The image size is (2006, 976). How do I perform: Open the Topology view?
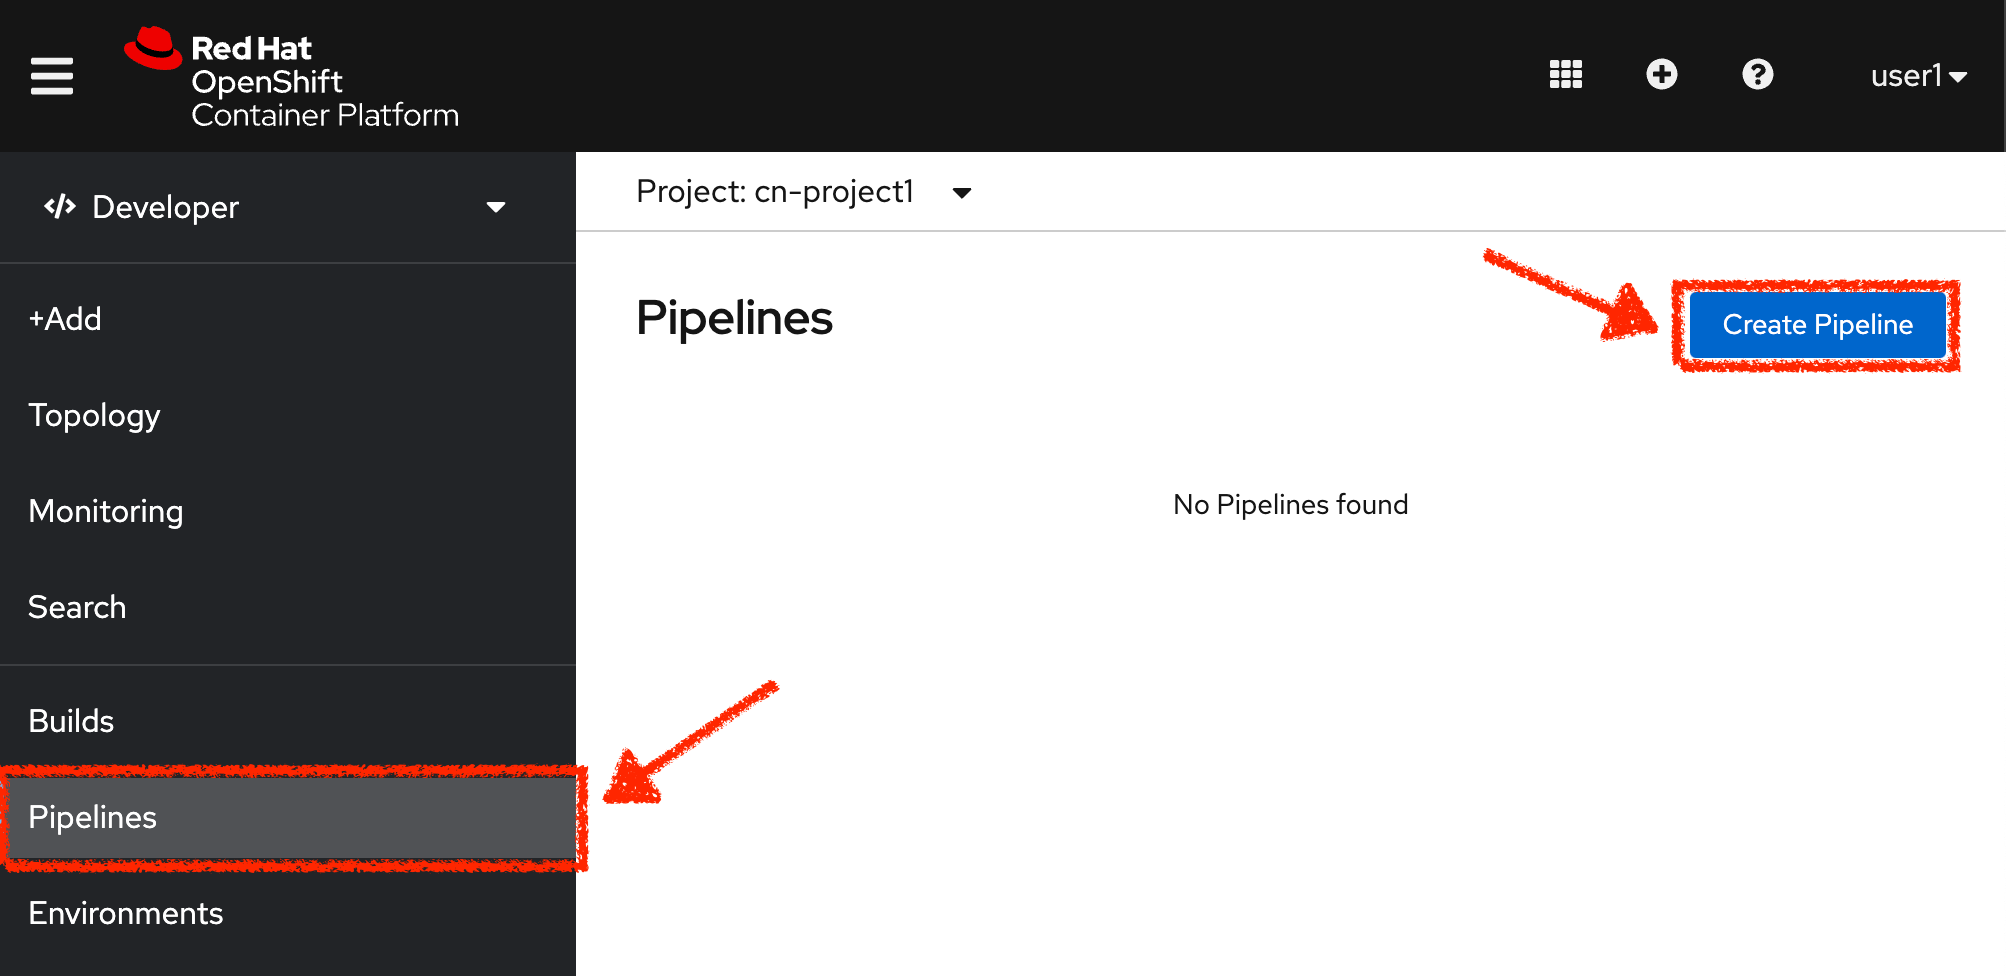tap(94, 415)
